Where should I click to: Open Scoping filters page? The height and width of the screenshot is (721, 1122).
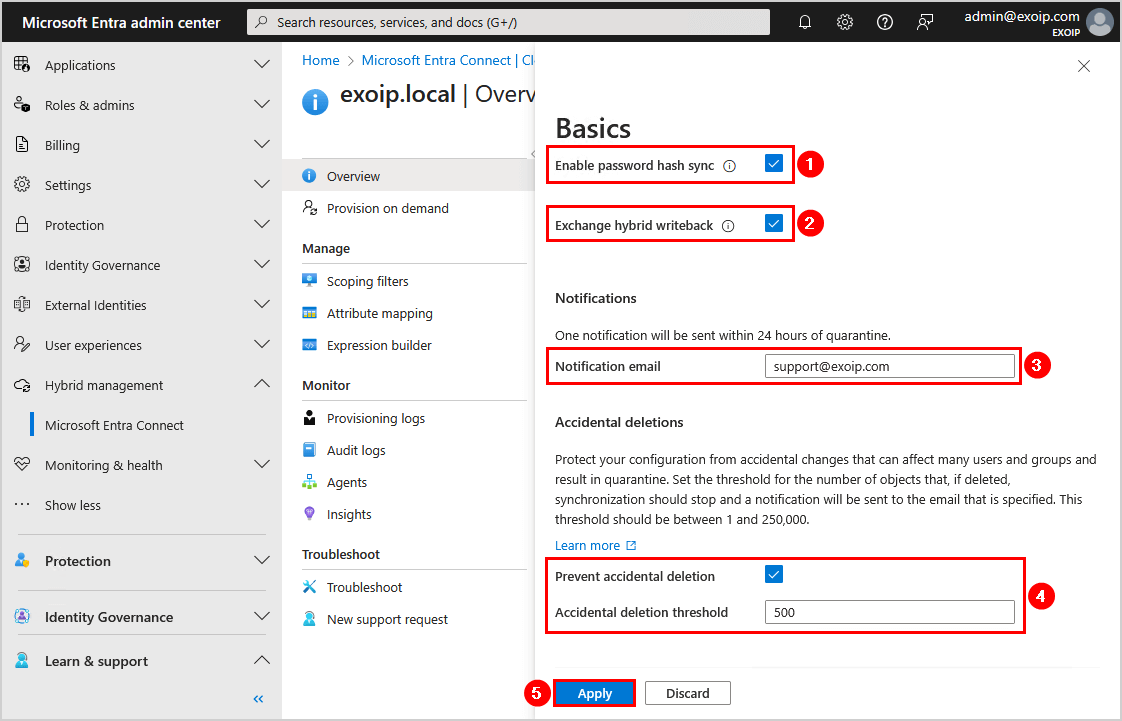click(x=368, y=281)
